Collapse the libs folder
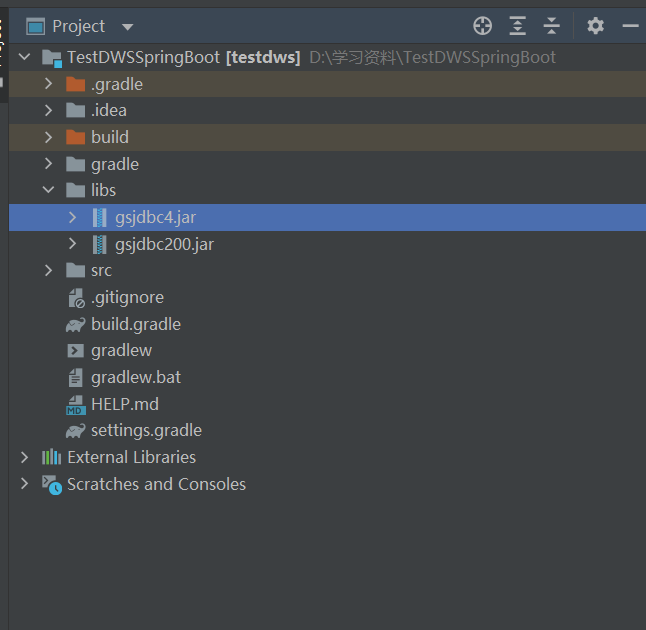The width and height of the screenshot is (646, 630). tap(49, 190)
